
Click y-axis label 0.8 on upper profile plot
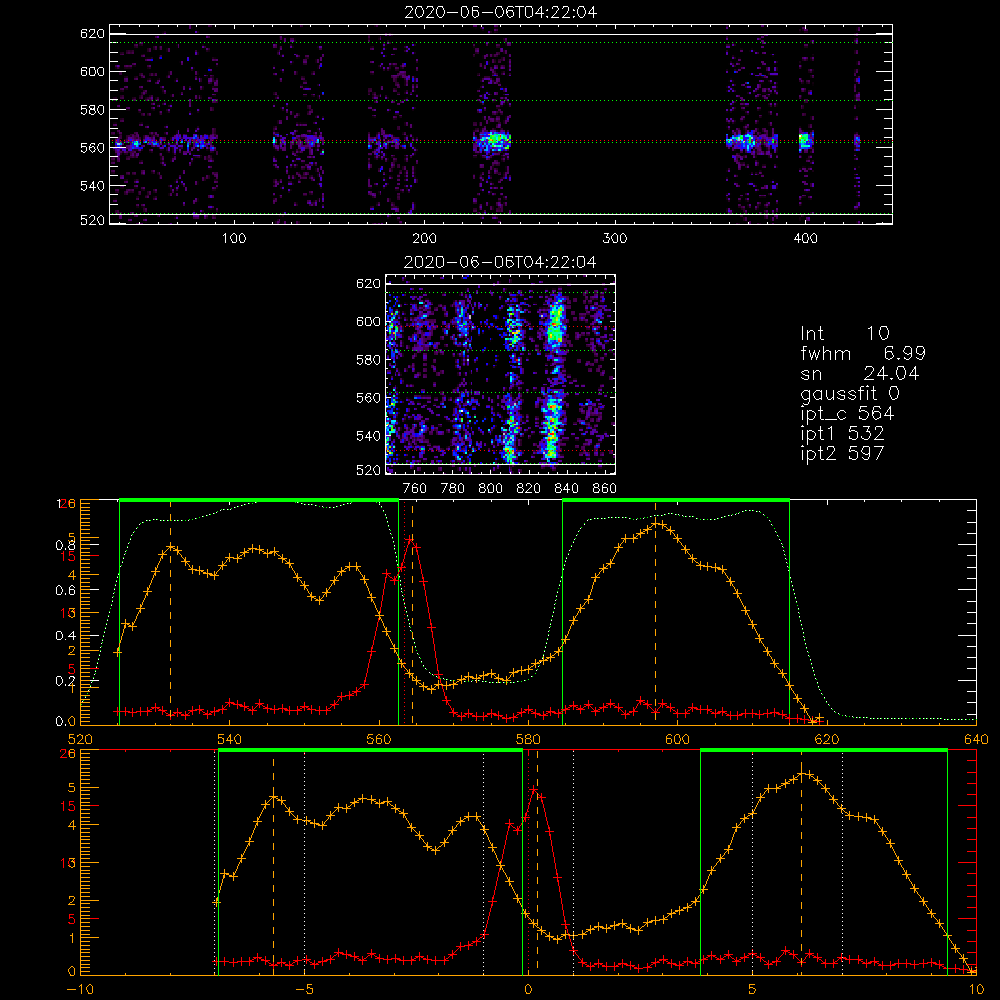click(x=65, y=545)
